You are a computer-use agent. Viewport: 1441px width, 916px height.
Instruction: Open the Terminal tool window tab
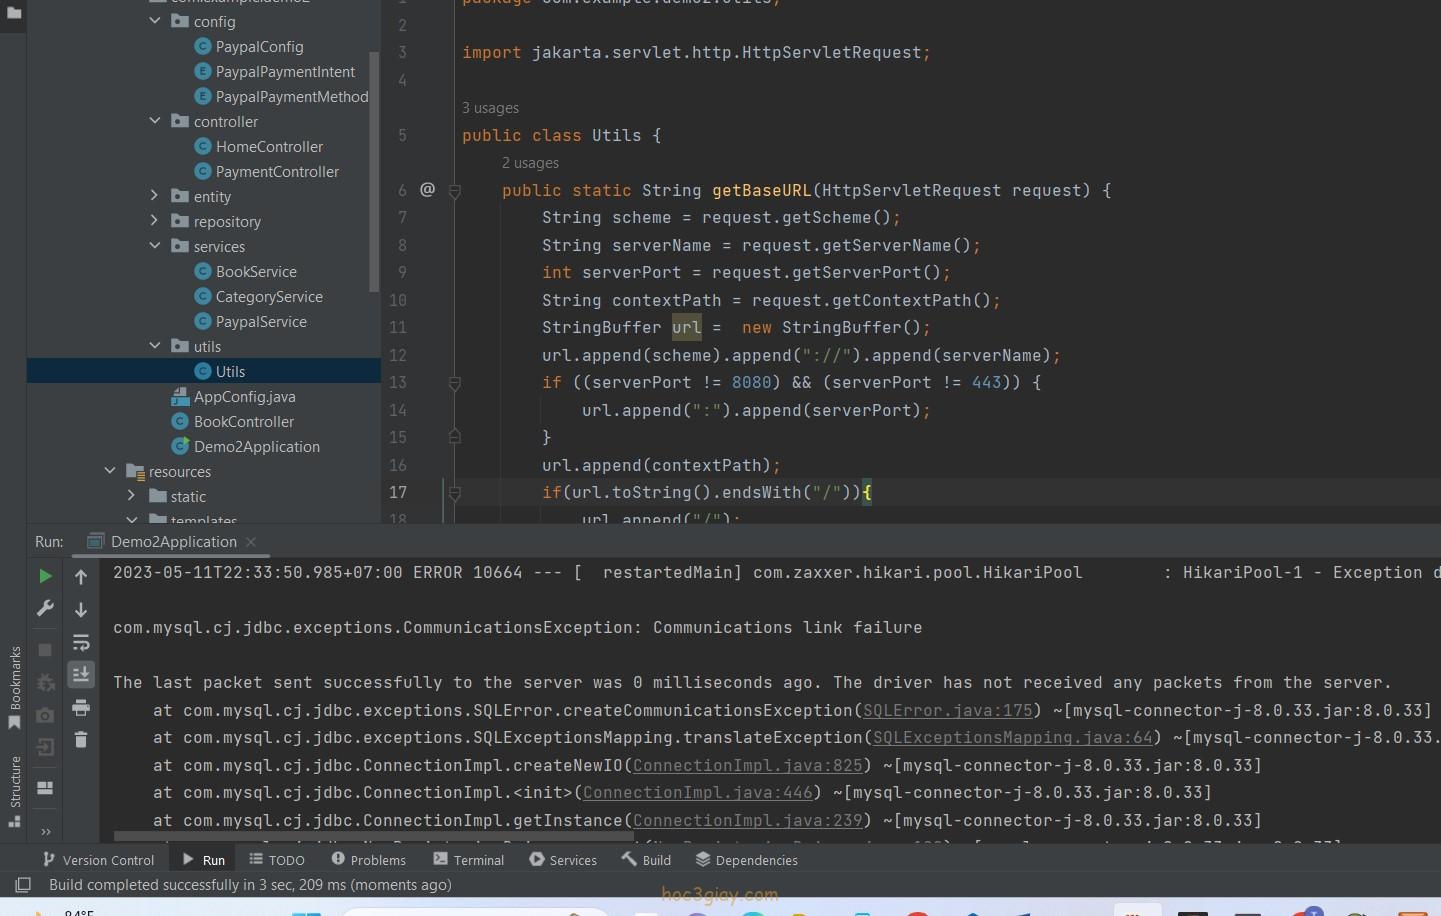click(x=468, y=860)
